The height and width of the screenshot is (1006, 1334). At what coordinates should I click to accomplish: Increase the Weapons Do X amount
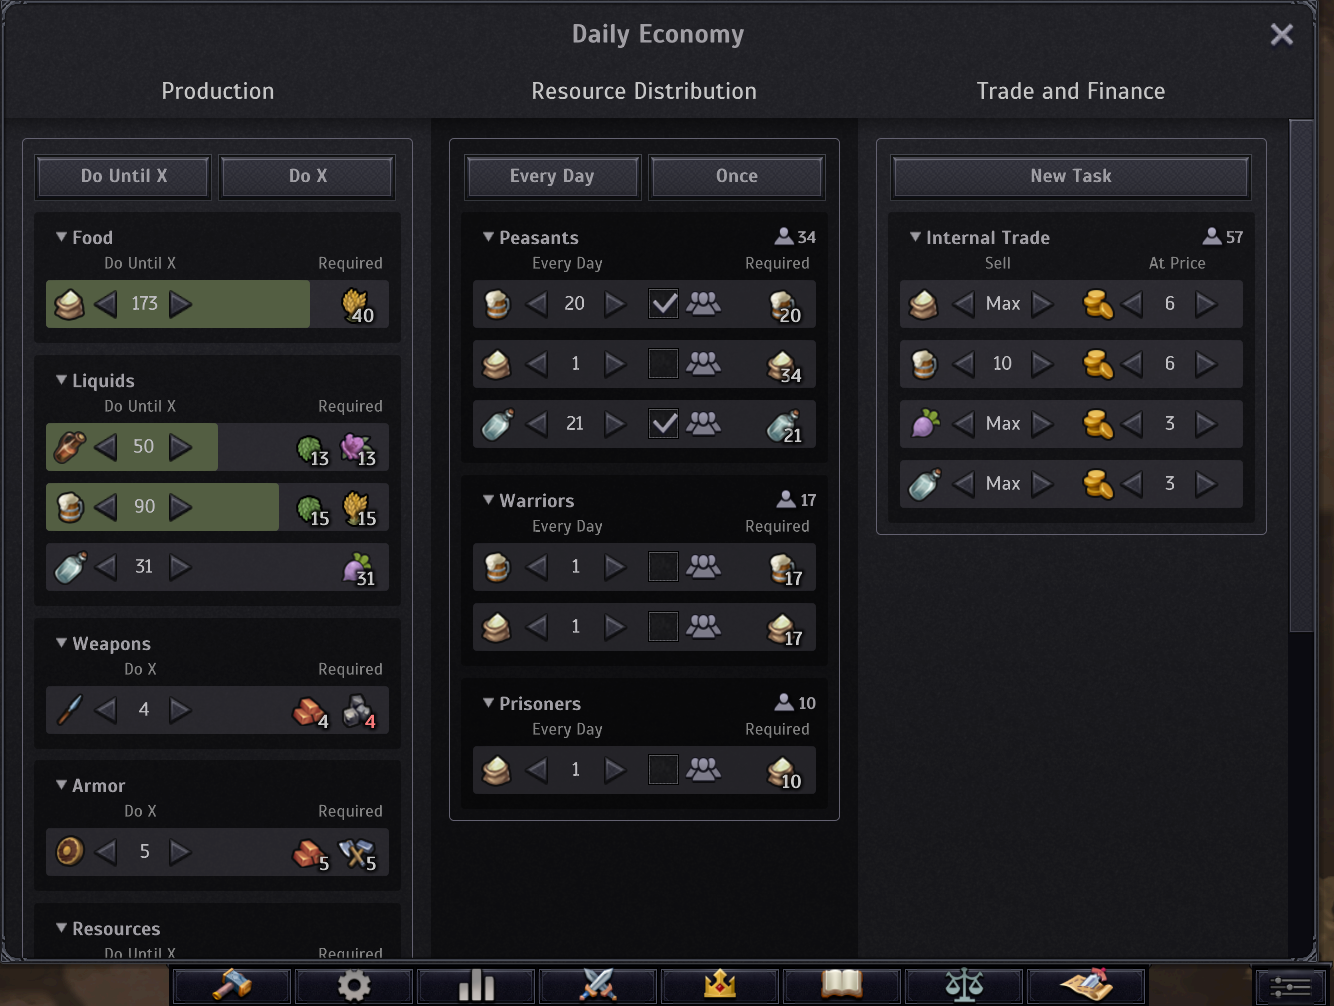pyautogui.click(x=181, y=710)
